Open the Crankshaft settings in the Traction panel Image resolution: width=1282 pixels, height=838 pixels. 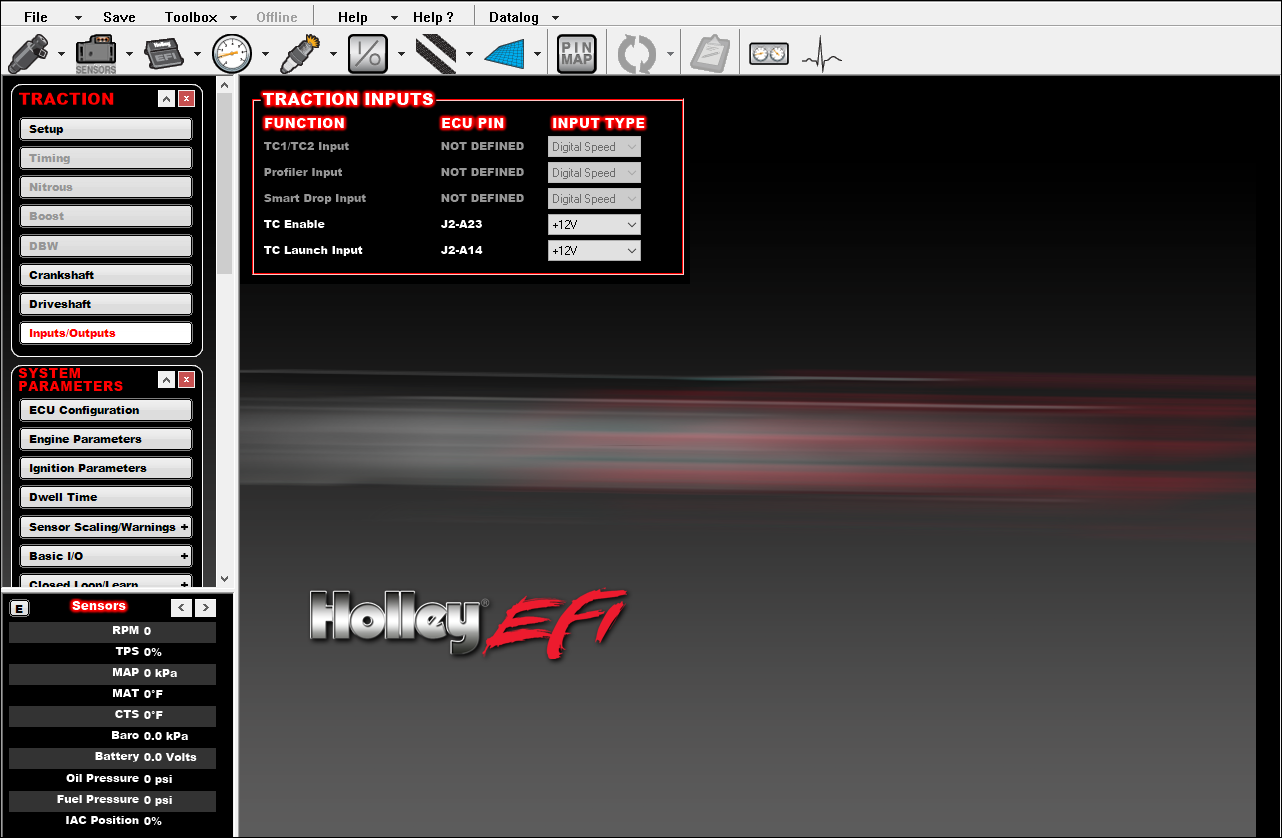pyautogui.click(x=105, y=275)
